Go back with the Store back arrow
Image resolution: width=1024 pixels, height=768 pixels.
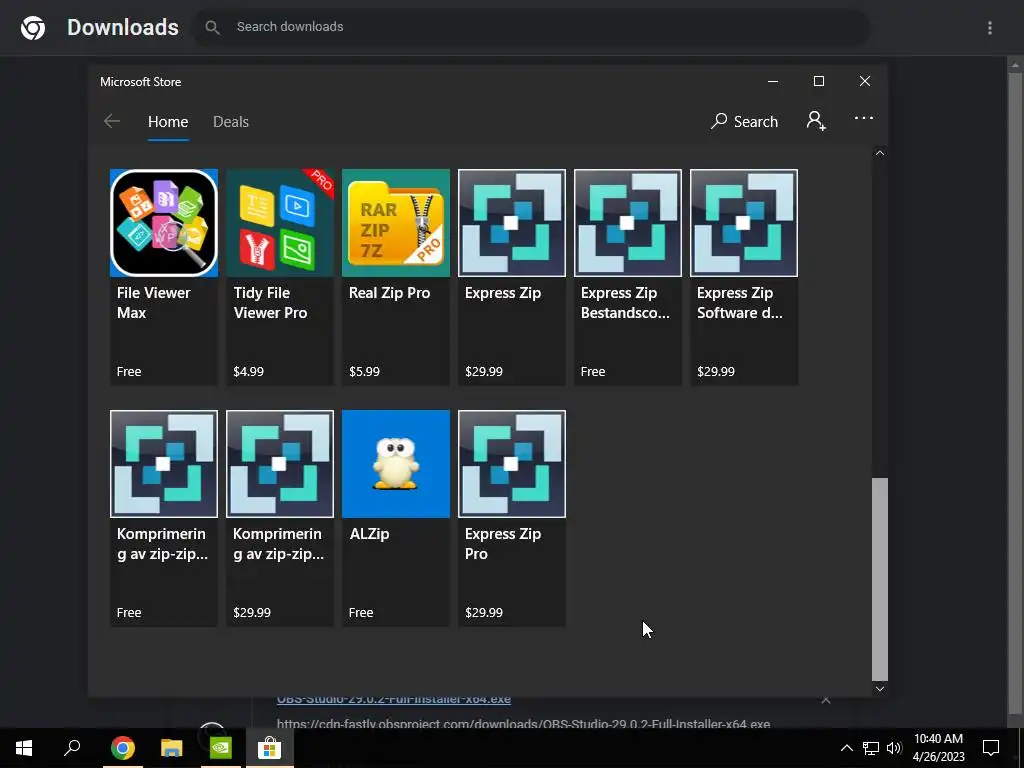pyautogui.click(x=112, y=121)
